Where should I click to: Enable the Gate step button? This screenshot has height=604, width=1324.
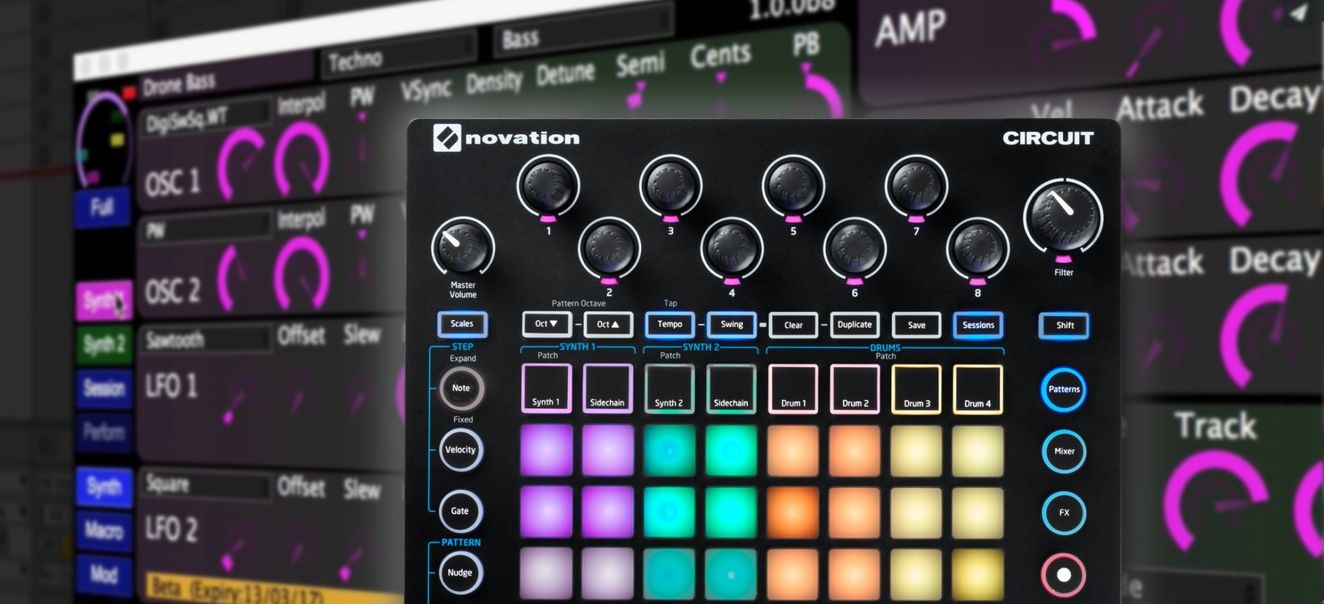(x=461, y=511)
